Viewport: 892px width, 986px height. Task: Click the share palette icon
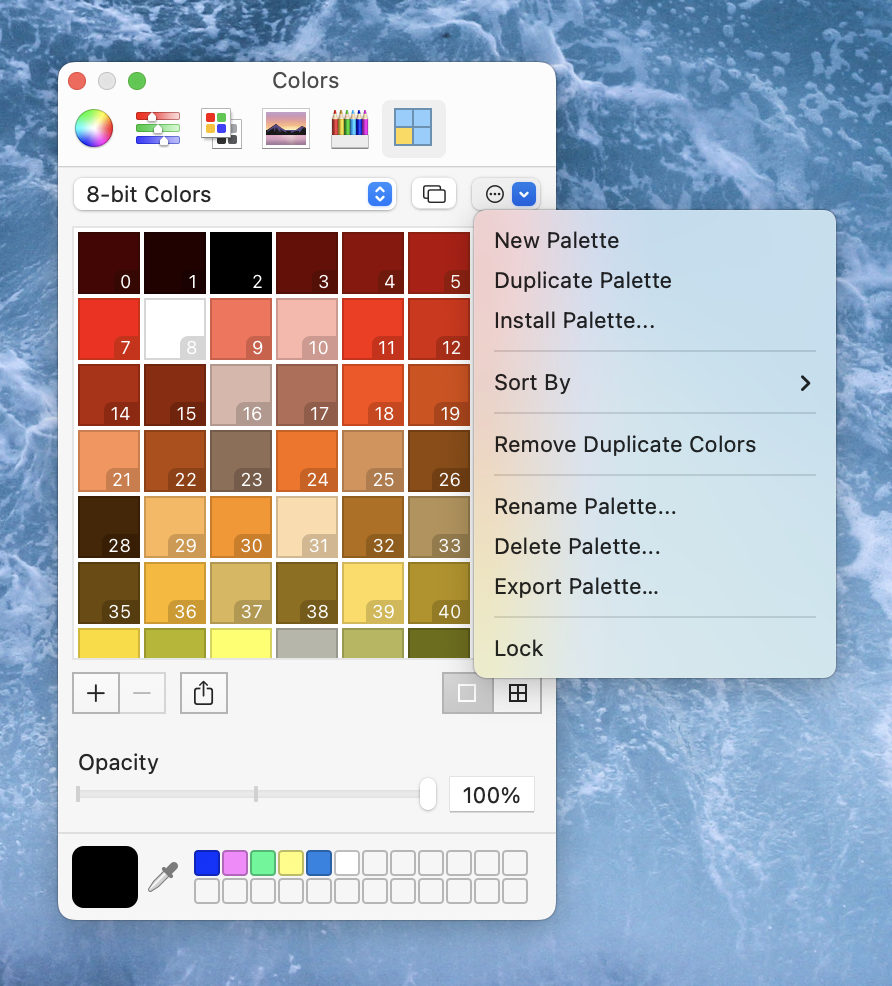(x=204, y=693)
